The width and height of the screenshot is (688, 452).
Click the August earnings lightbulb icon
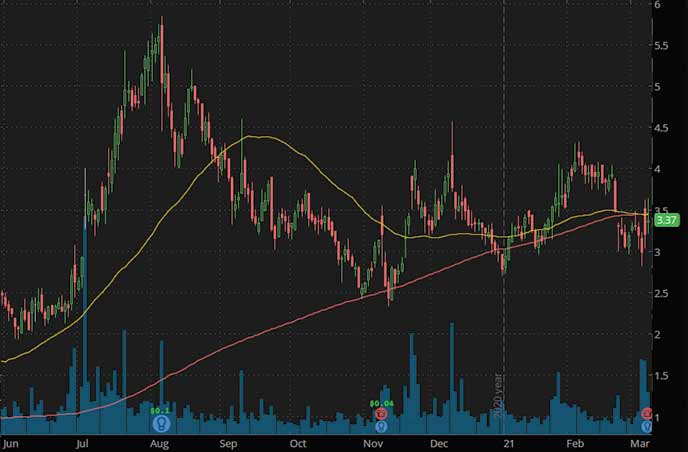(161, 424)
